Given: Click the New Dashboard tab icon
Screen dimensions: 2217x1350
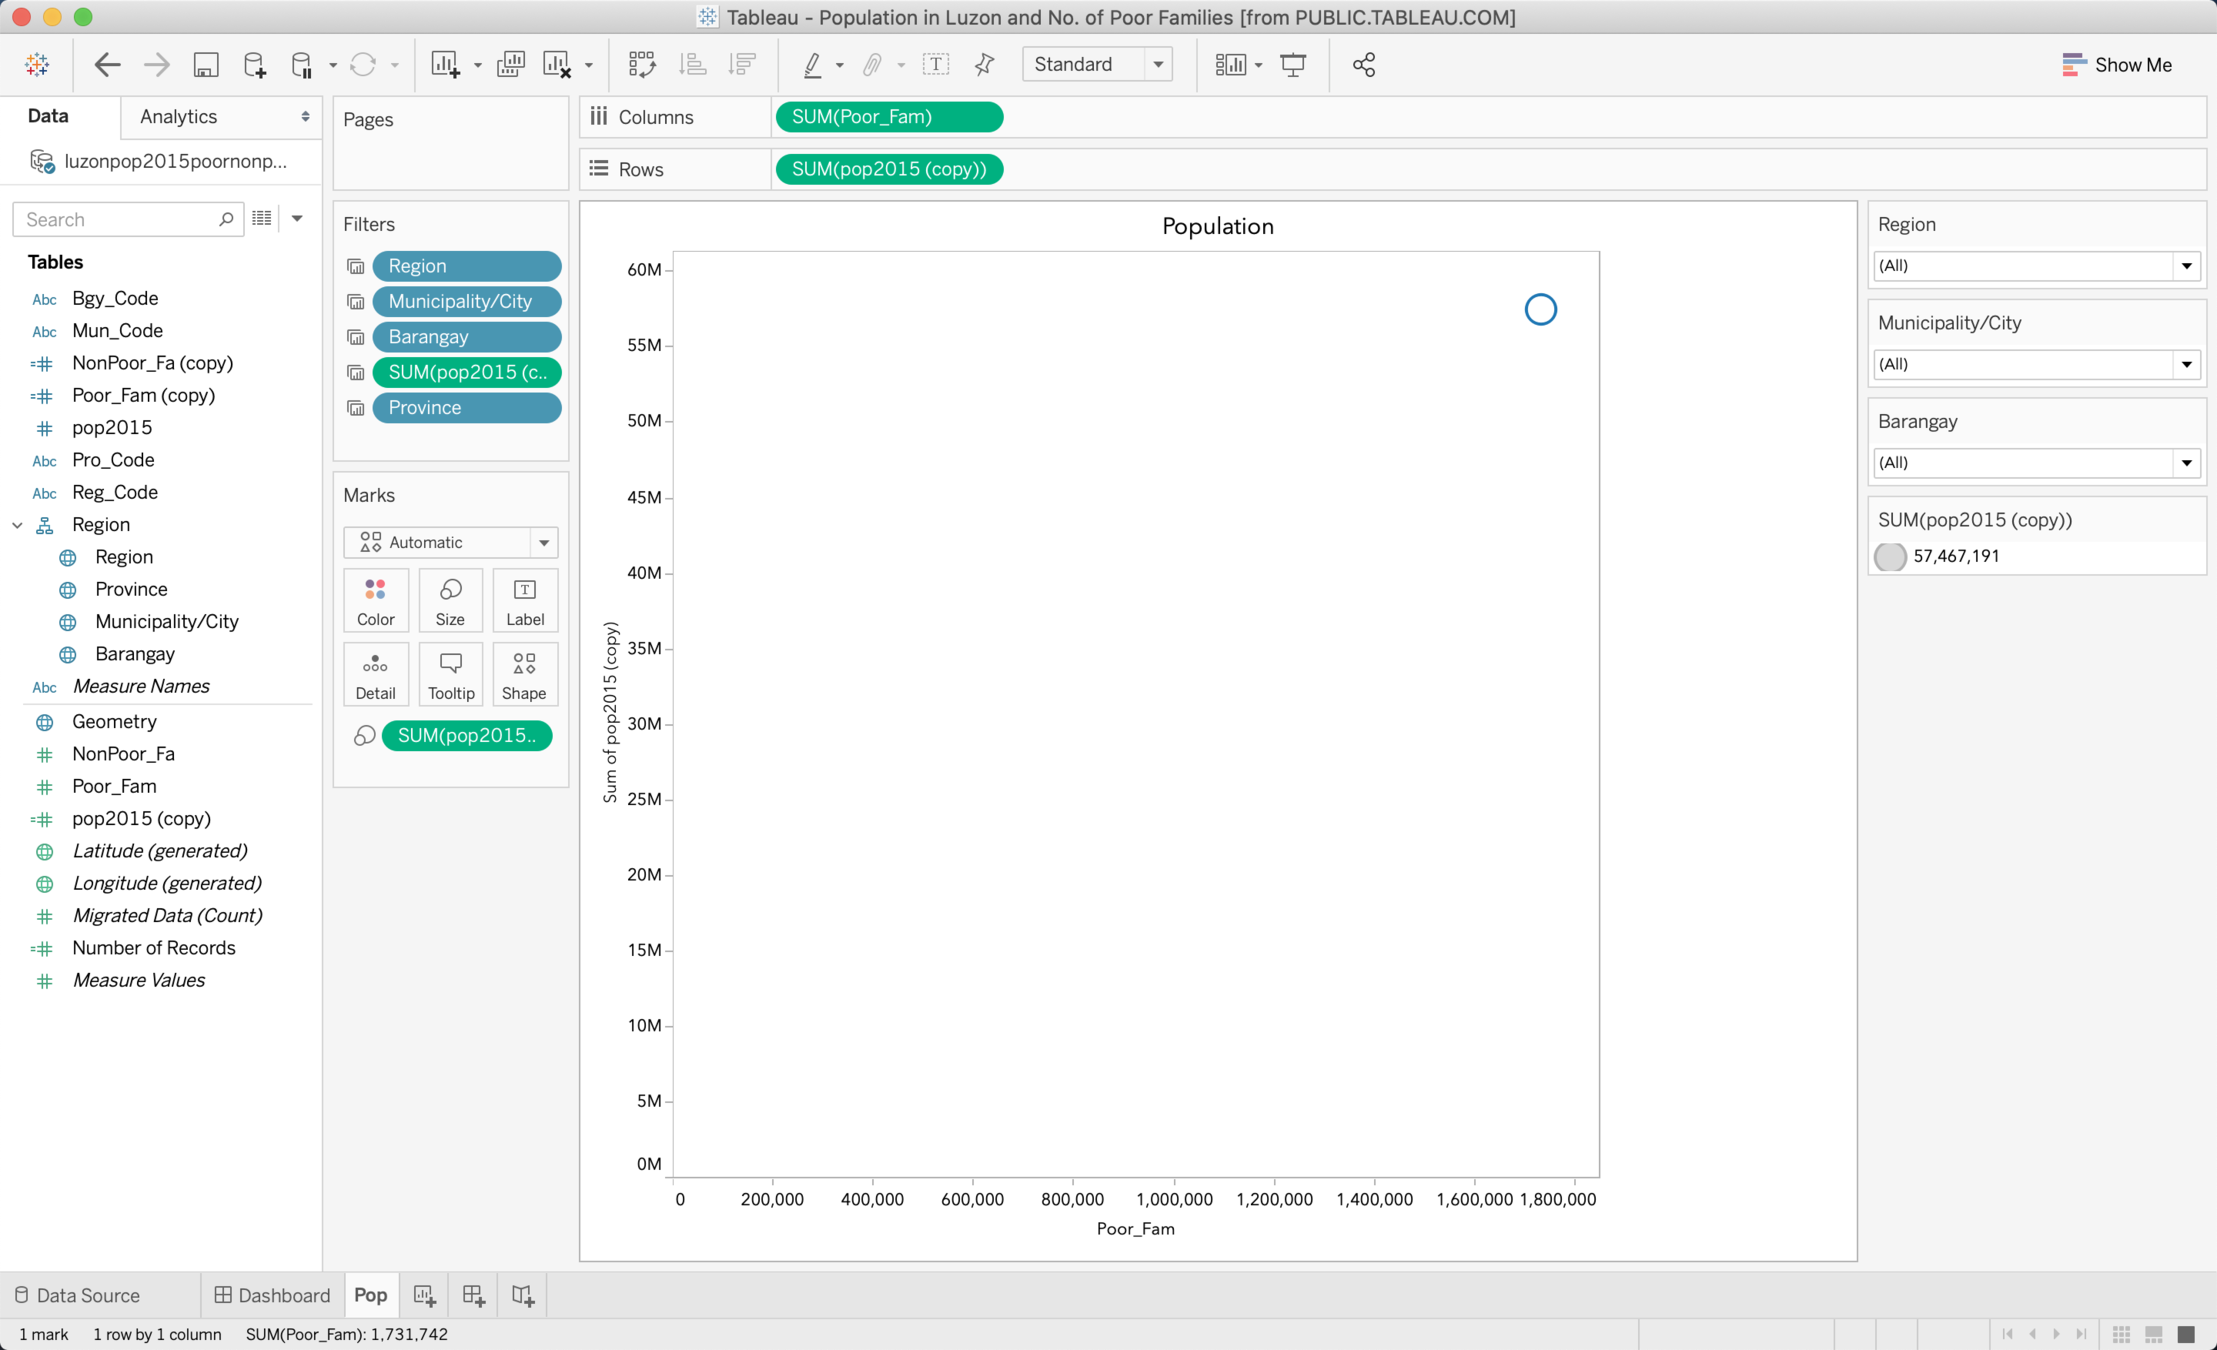Looking at the screenshot, I should (x=474, y=1295).
